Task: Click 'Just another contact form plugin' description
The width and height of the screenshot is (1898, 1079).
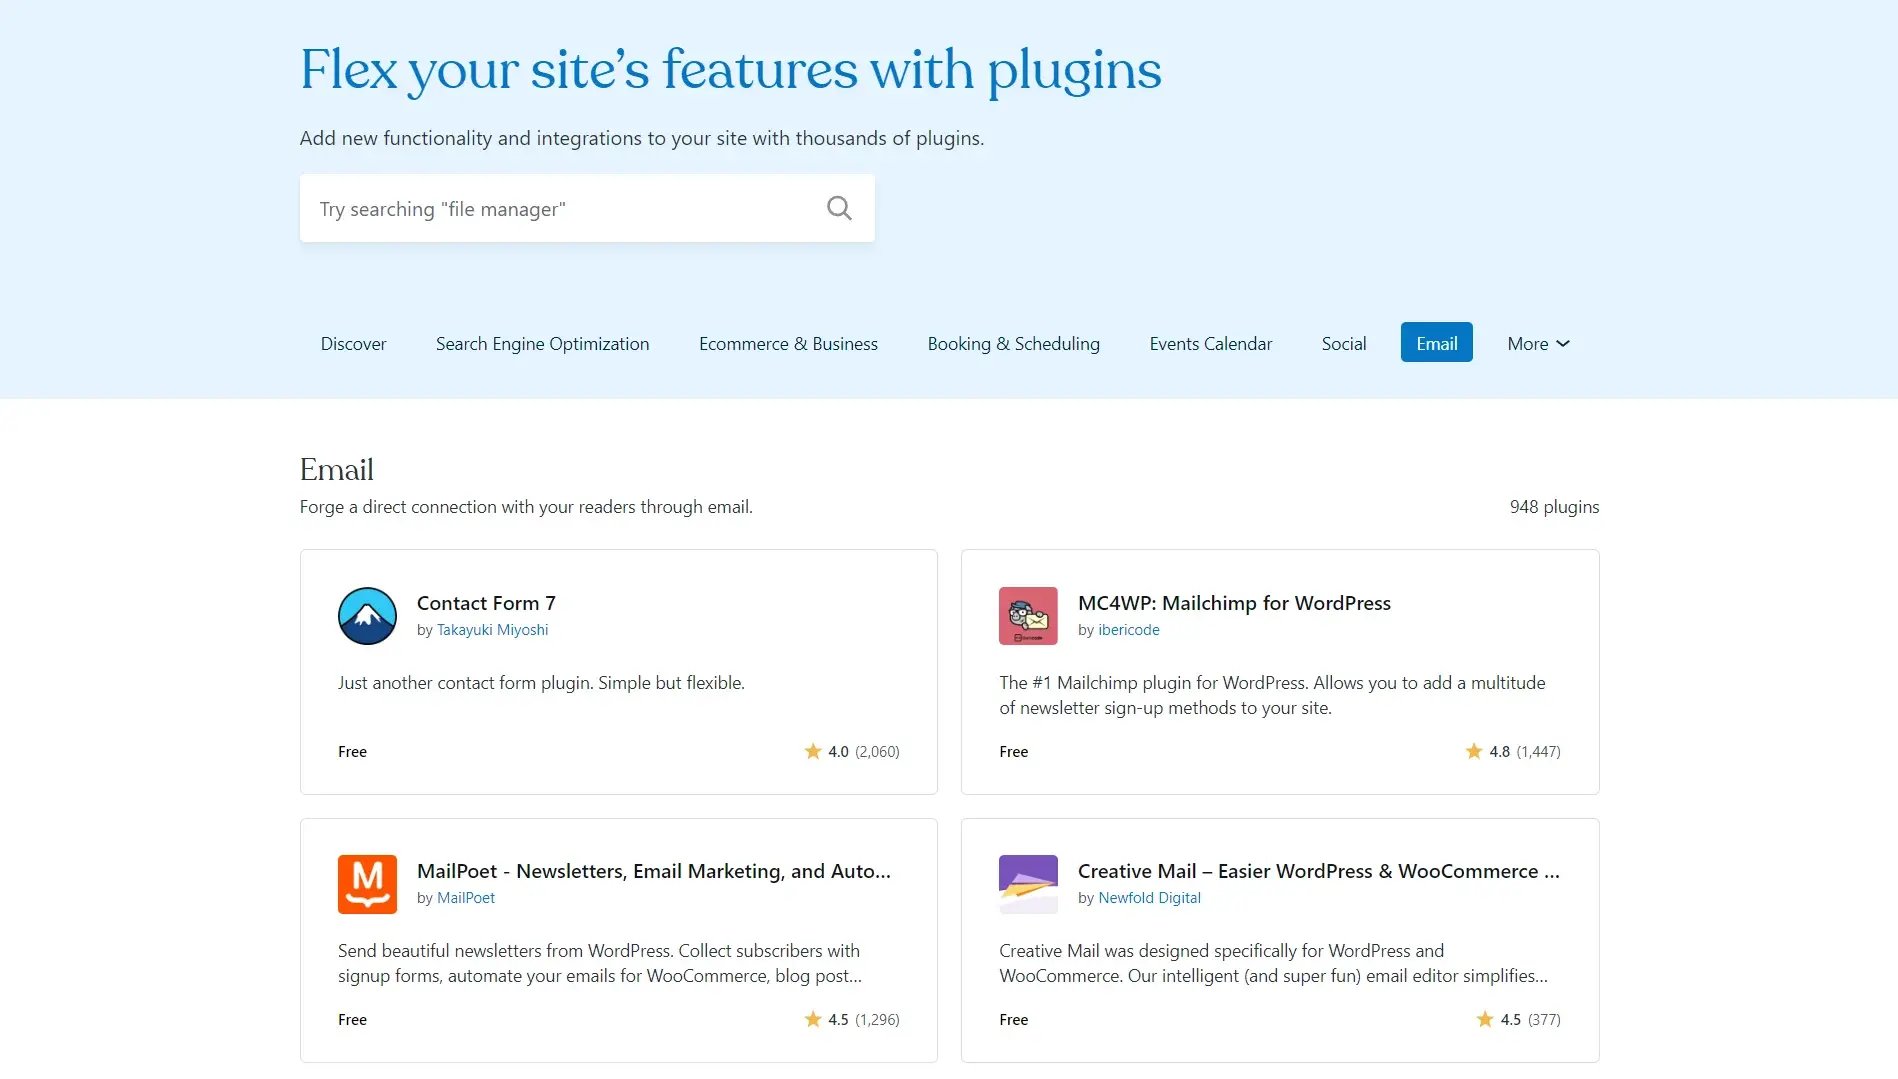Action: coord(541,683)
